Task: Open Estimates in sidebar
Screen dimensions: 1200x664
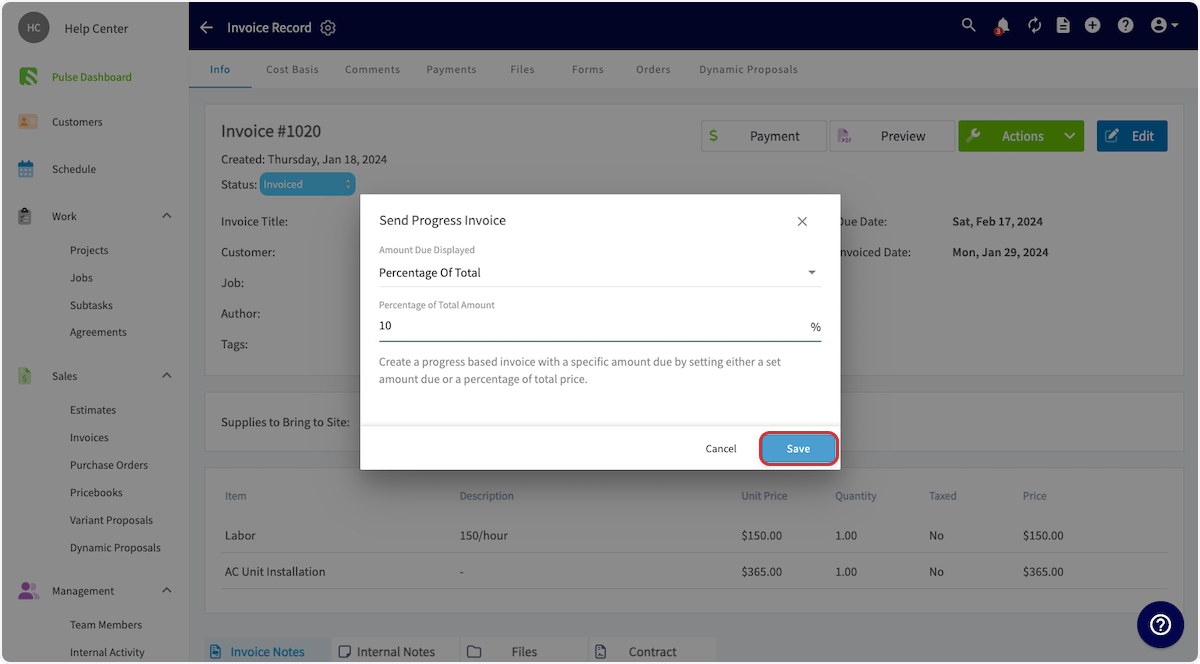Action: pyautogui.click(x=93, y=410)
